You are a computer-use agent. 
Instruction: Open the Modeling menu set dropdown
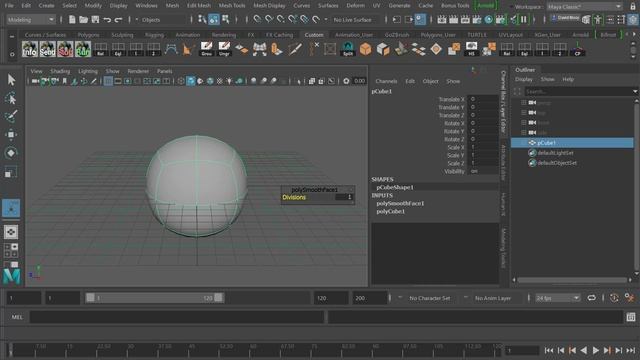pos(31,20)
